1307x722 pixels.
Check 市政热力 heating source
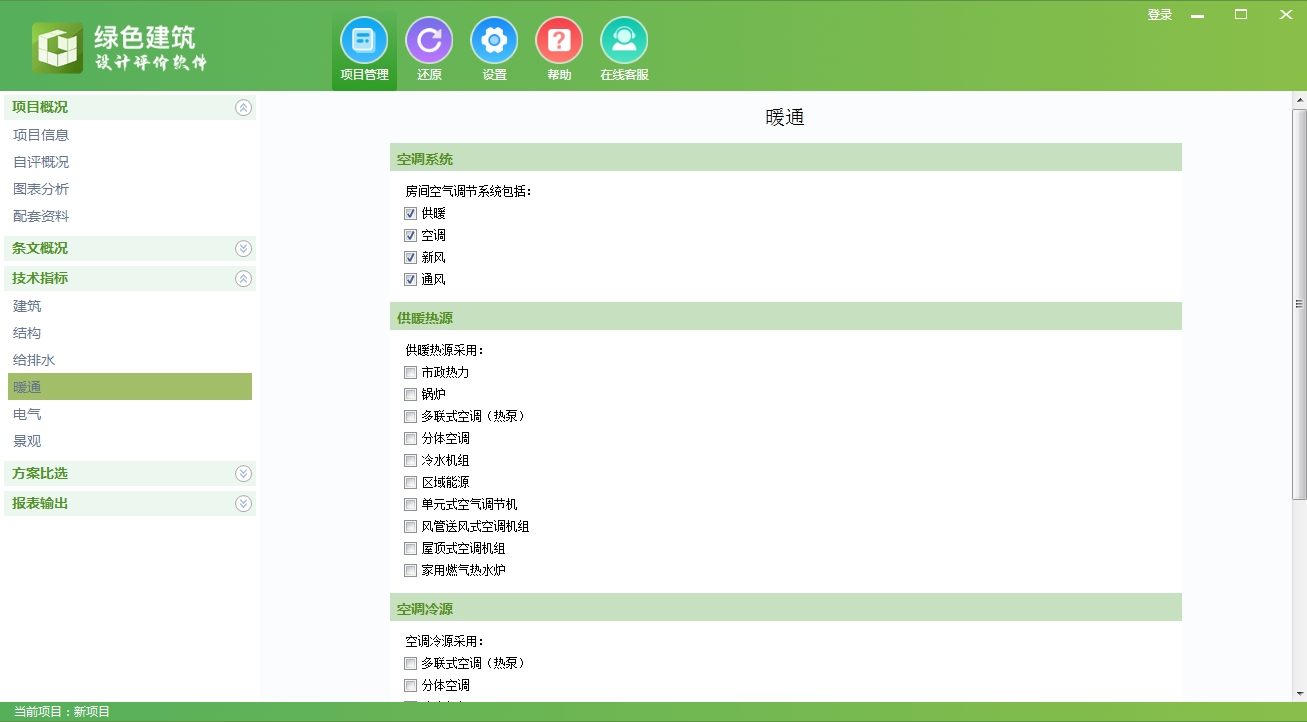click(410, 372)
